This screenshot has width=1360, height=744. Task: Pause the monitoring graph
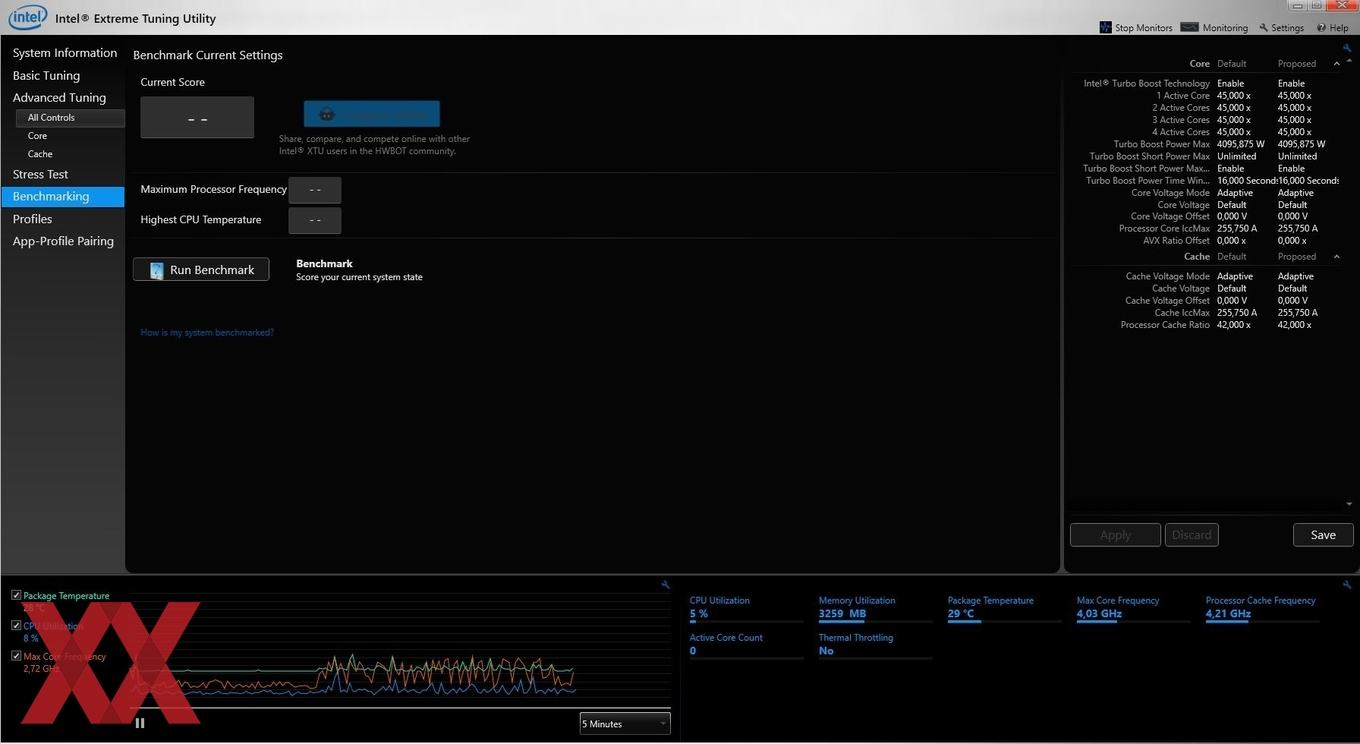[x=140, y=723]
